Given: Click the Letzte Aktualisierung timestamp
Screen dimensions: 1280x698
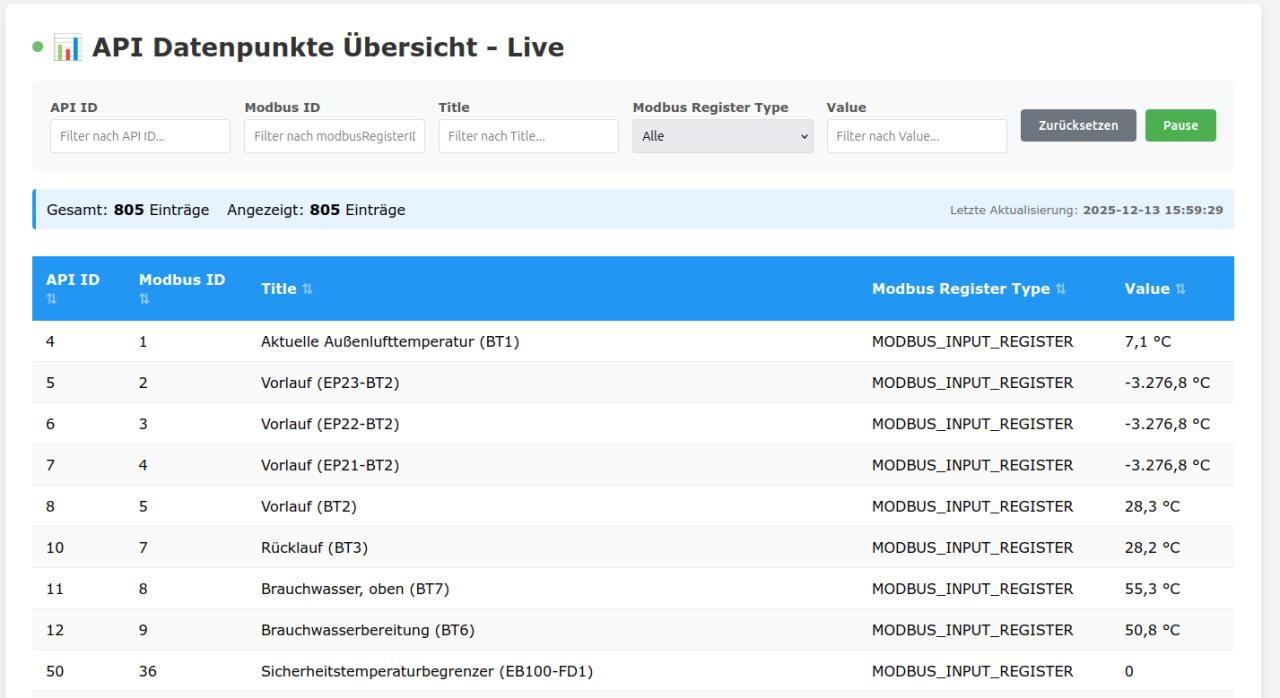Looking at the screenshot, I should tap(1152, 211).
